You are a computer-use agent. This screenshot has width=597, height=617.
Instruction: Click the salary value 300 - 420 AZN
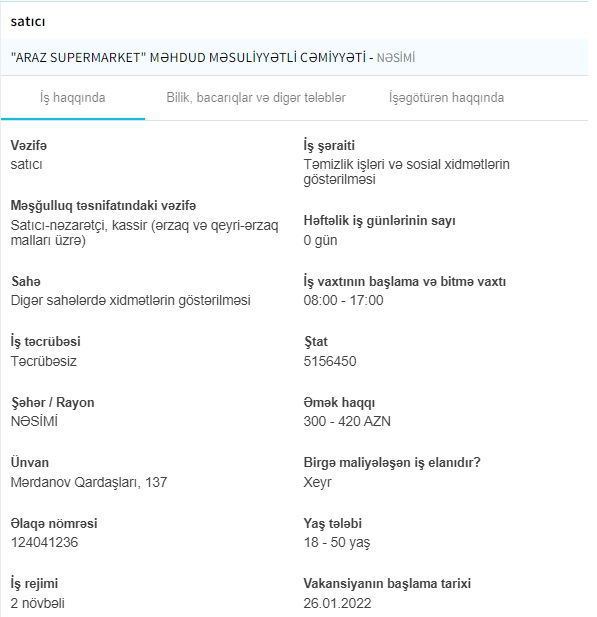pos(347,421)
